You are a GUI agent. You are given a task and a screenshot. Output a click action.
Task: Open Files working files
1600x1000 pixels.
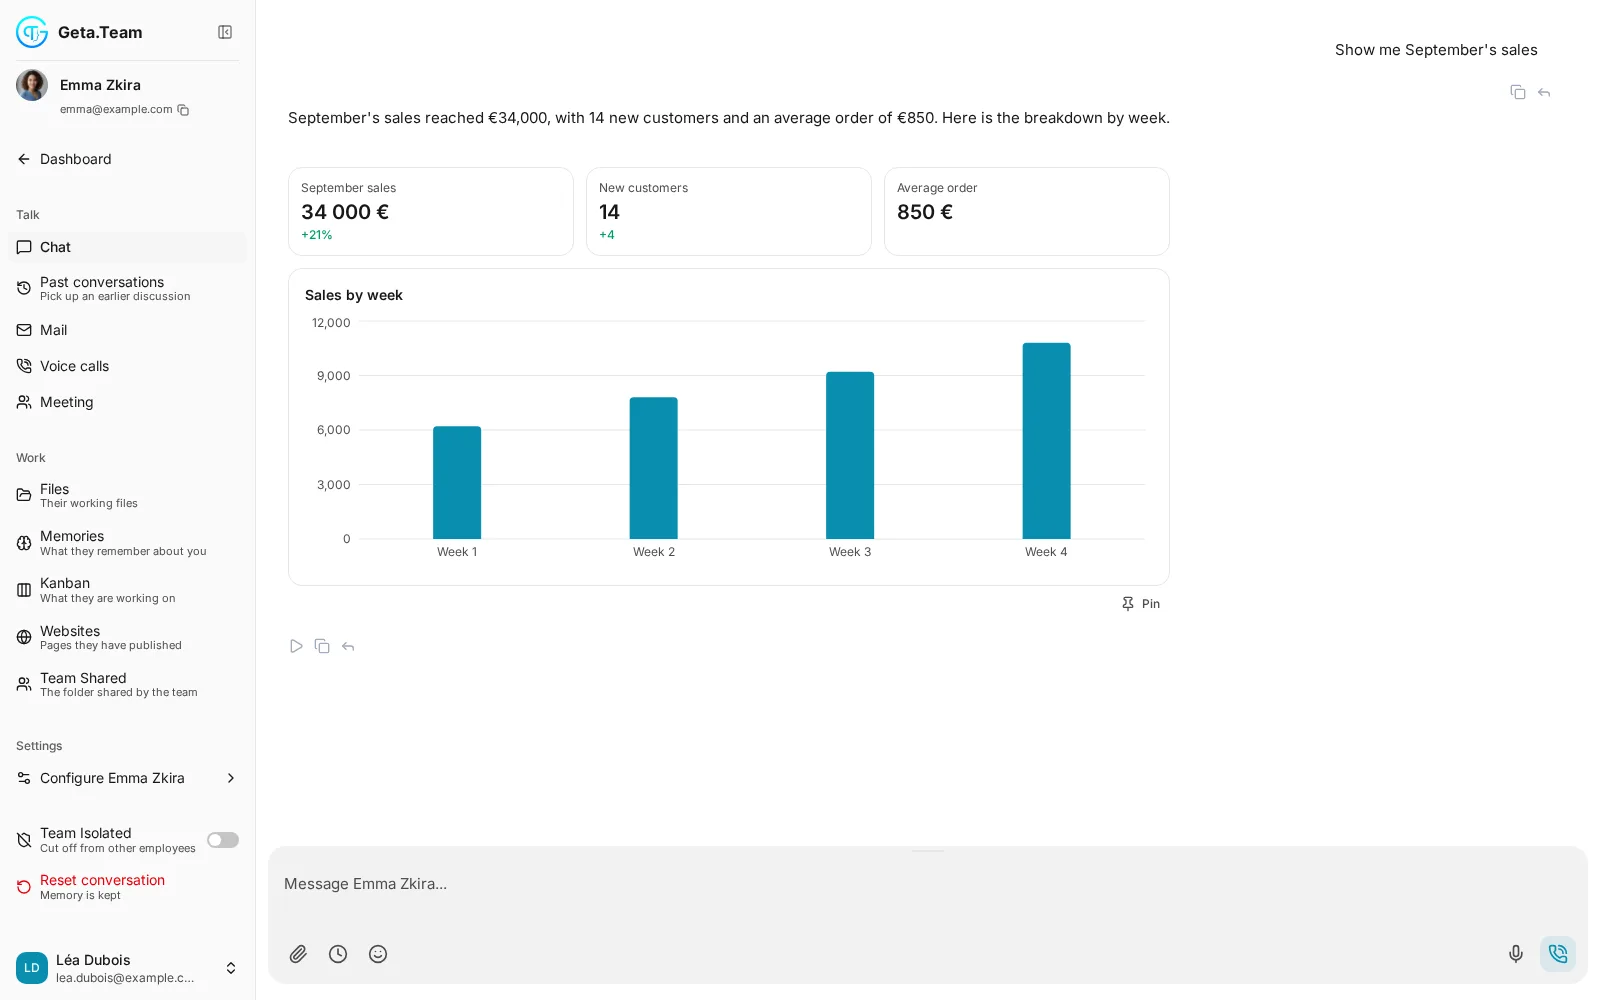tap(128, 495)
